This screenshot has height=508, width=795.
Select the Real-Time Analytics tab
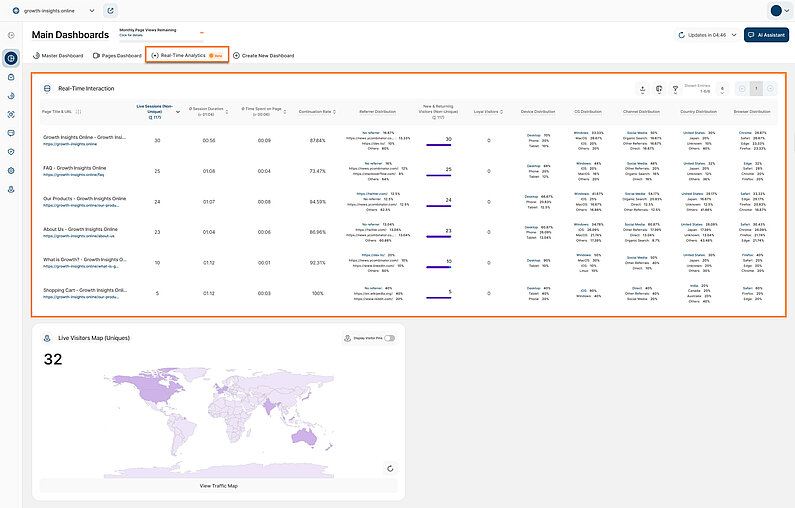tap(187, 55)
